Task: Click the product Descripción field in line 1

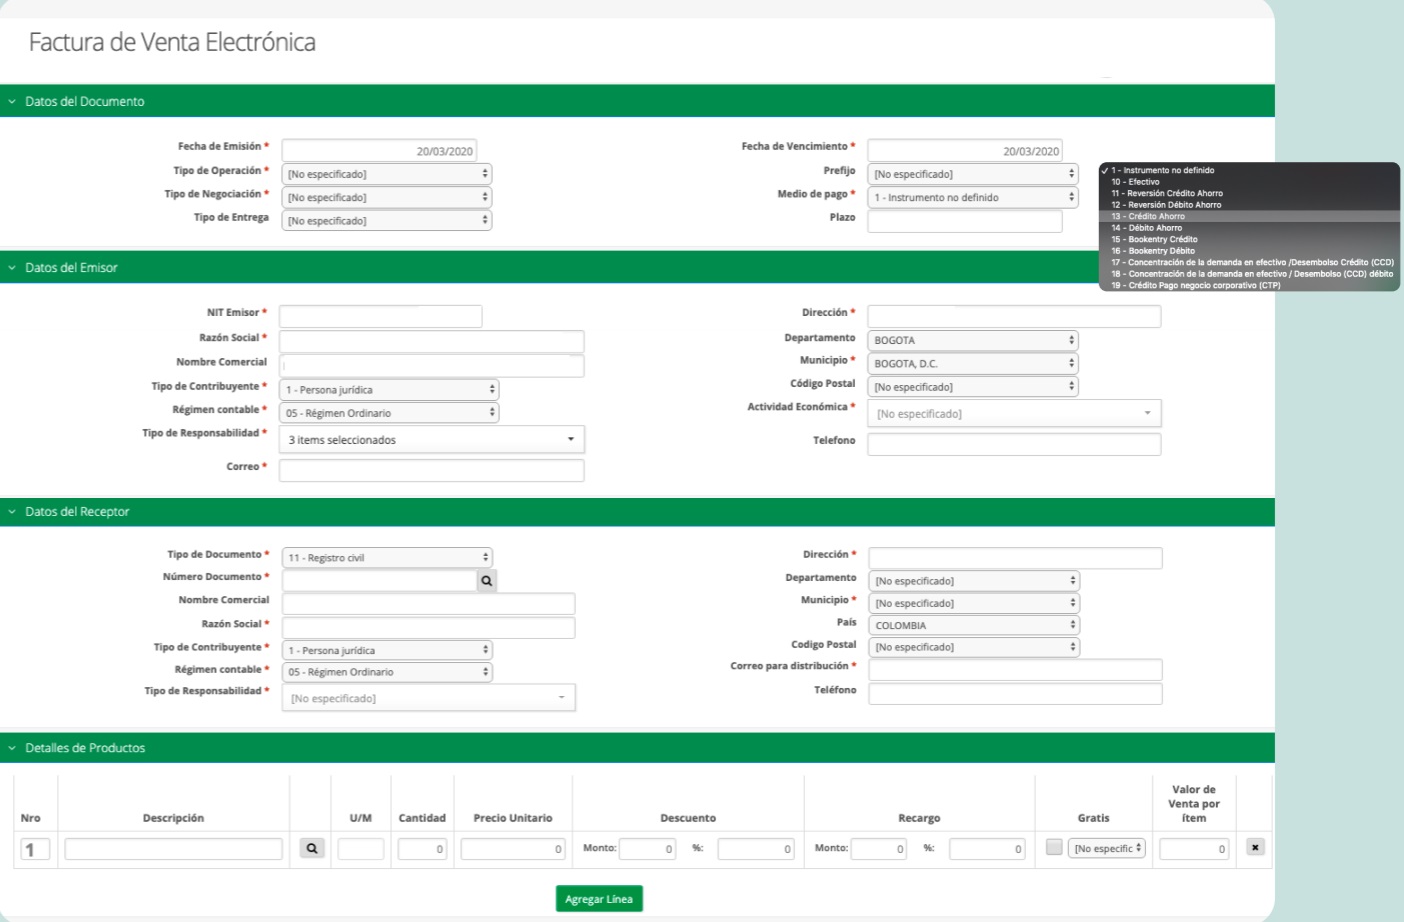Action: pyautogui.click(x=174, y=849)
